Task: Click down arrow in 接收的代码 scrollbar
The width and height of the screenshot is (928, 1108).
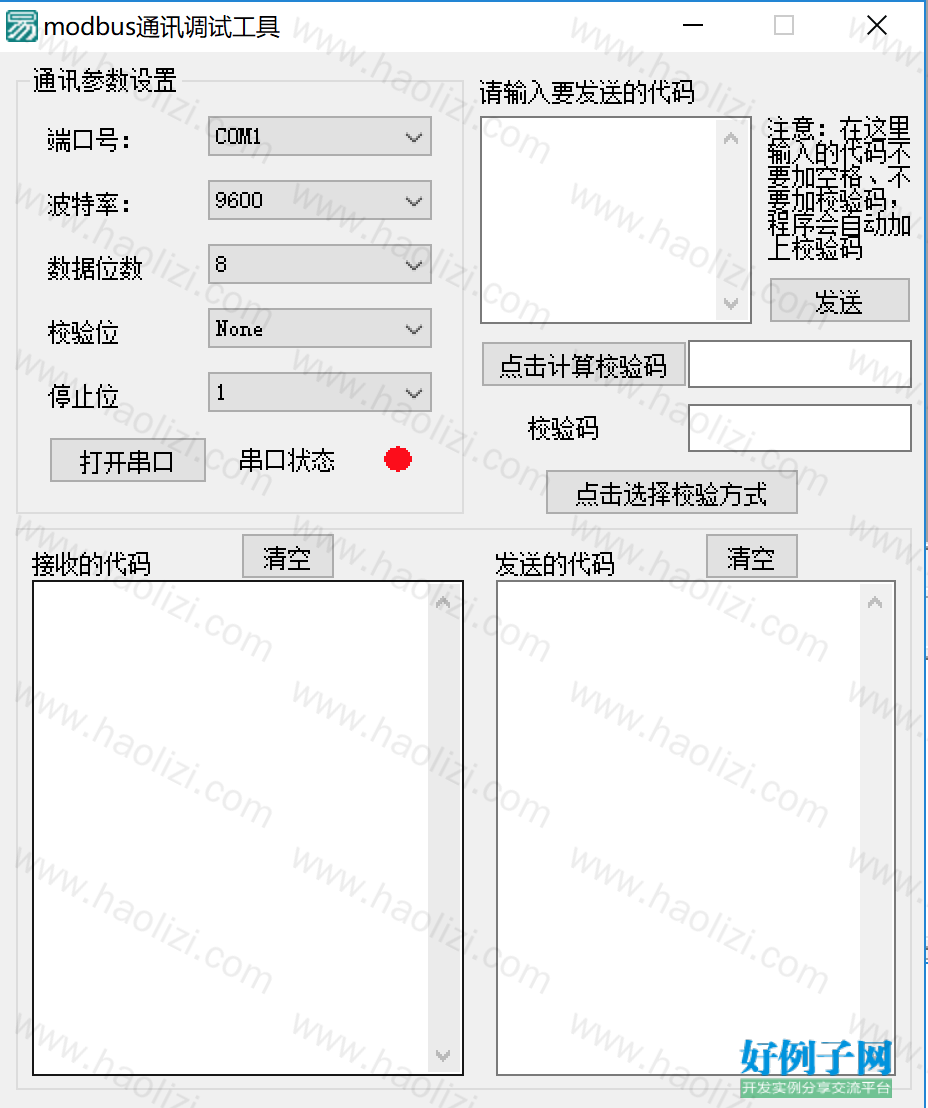Action: [x=443, y=1056]
